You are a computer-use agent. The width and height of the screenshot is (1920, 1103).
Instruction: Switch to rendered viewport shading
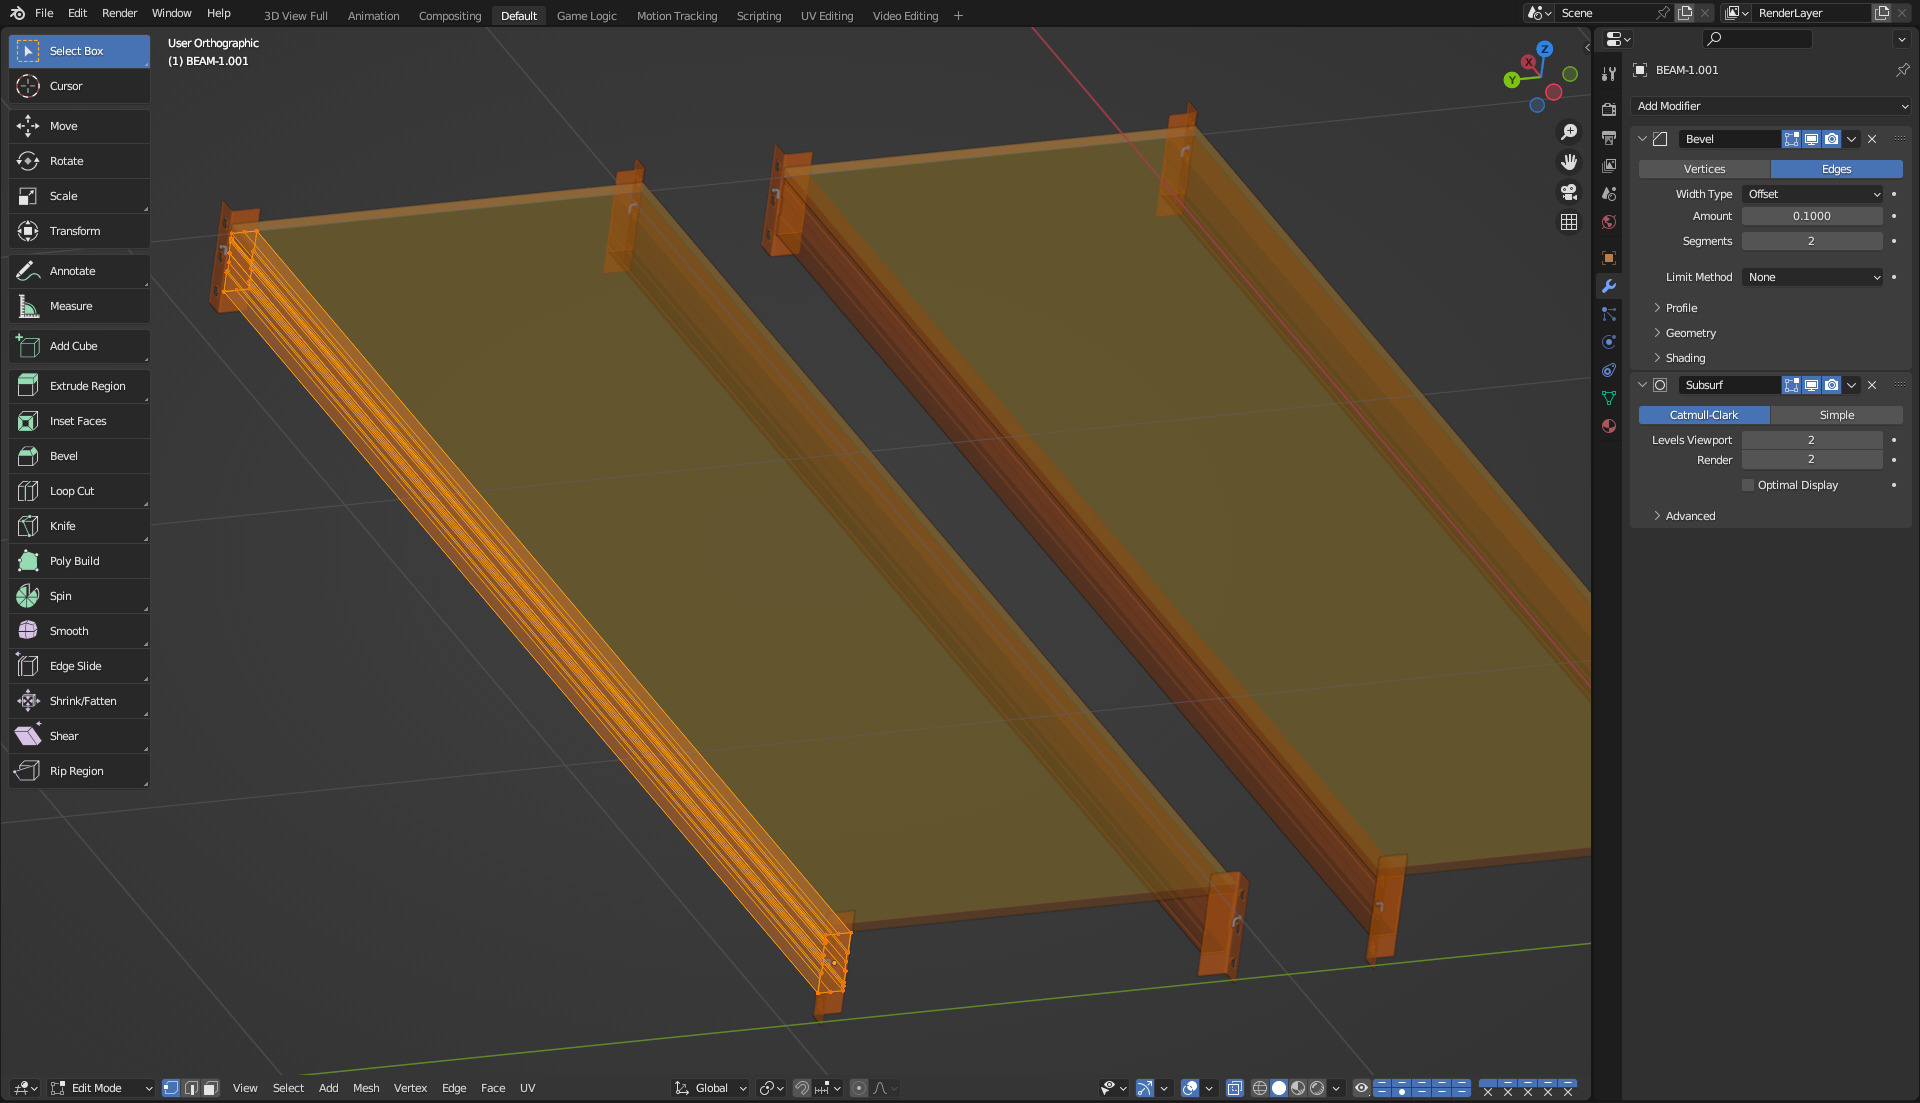click(x=1317, y=1088)
